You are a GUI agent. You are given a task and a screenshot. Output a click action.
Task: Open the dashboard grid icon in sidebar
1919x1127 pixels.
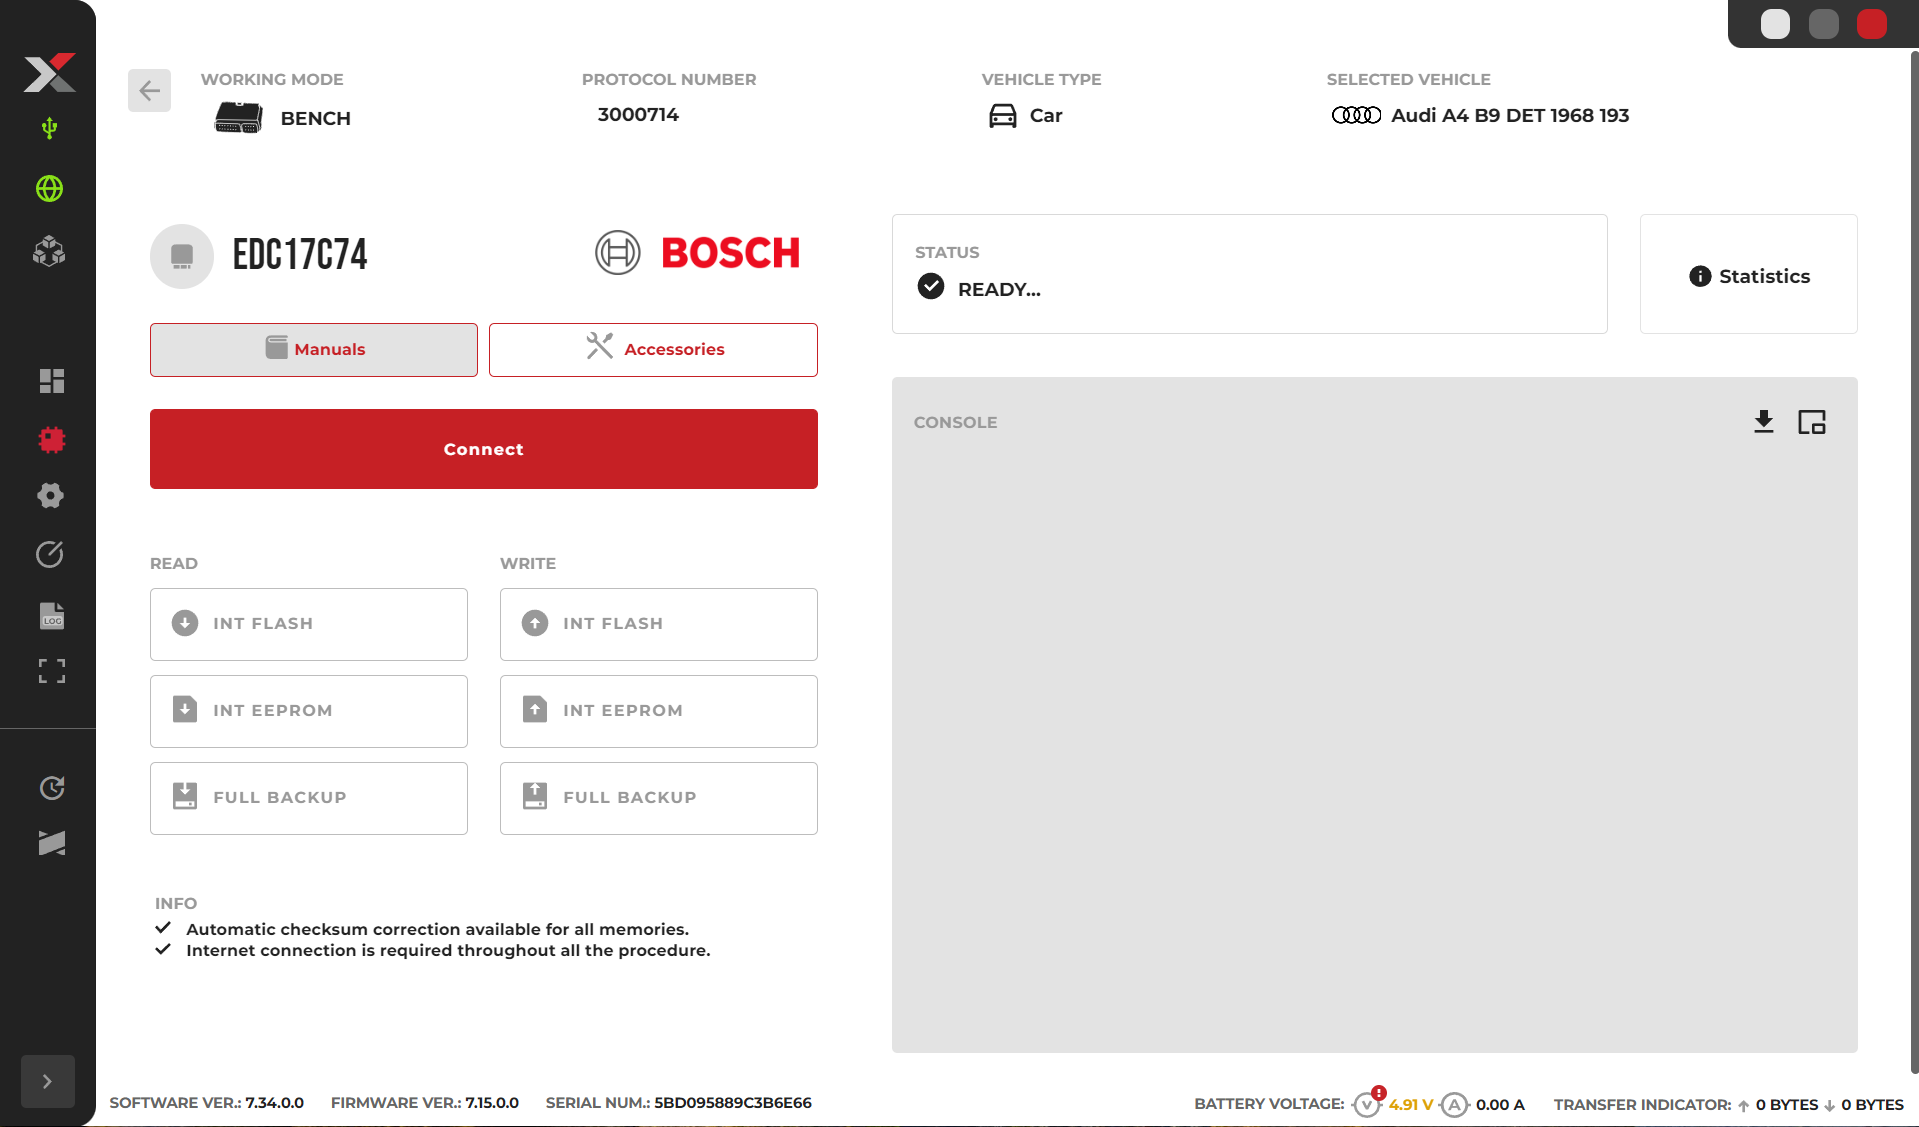click(51, 381)
